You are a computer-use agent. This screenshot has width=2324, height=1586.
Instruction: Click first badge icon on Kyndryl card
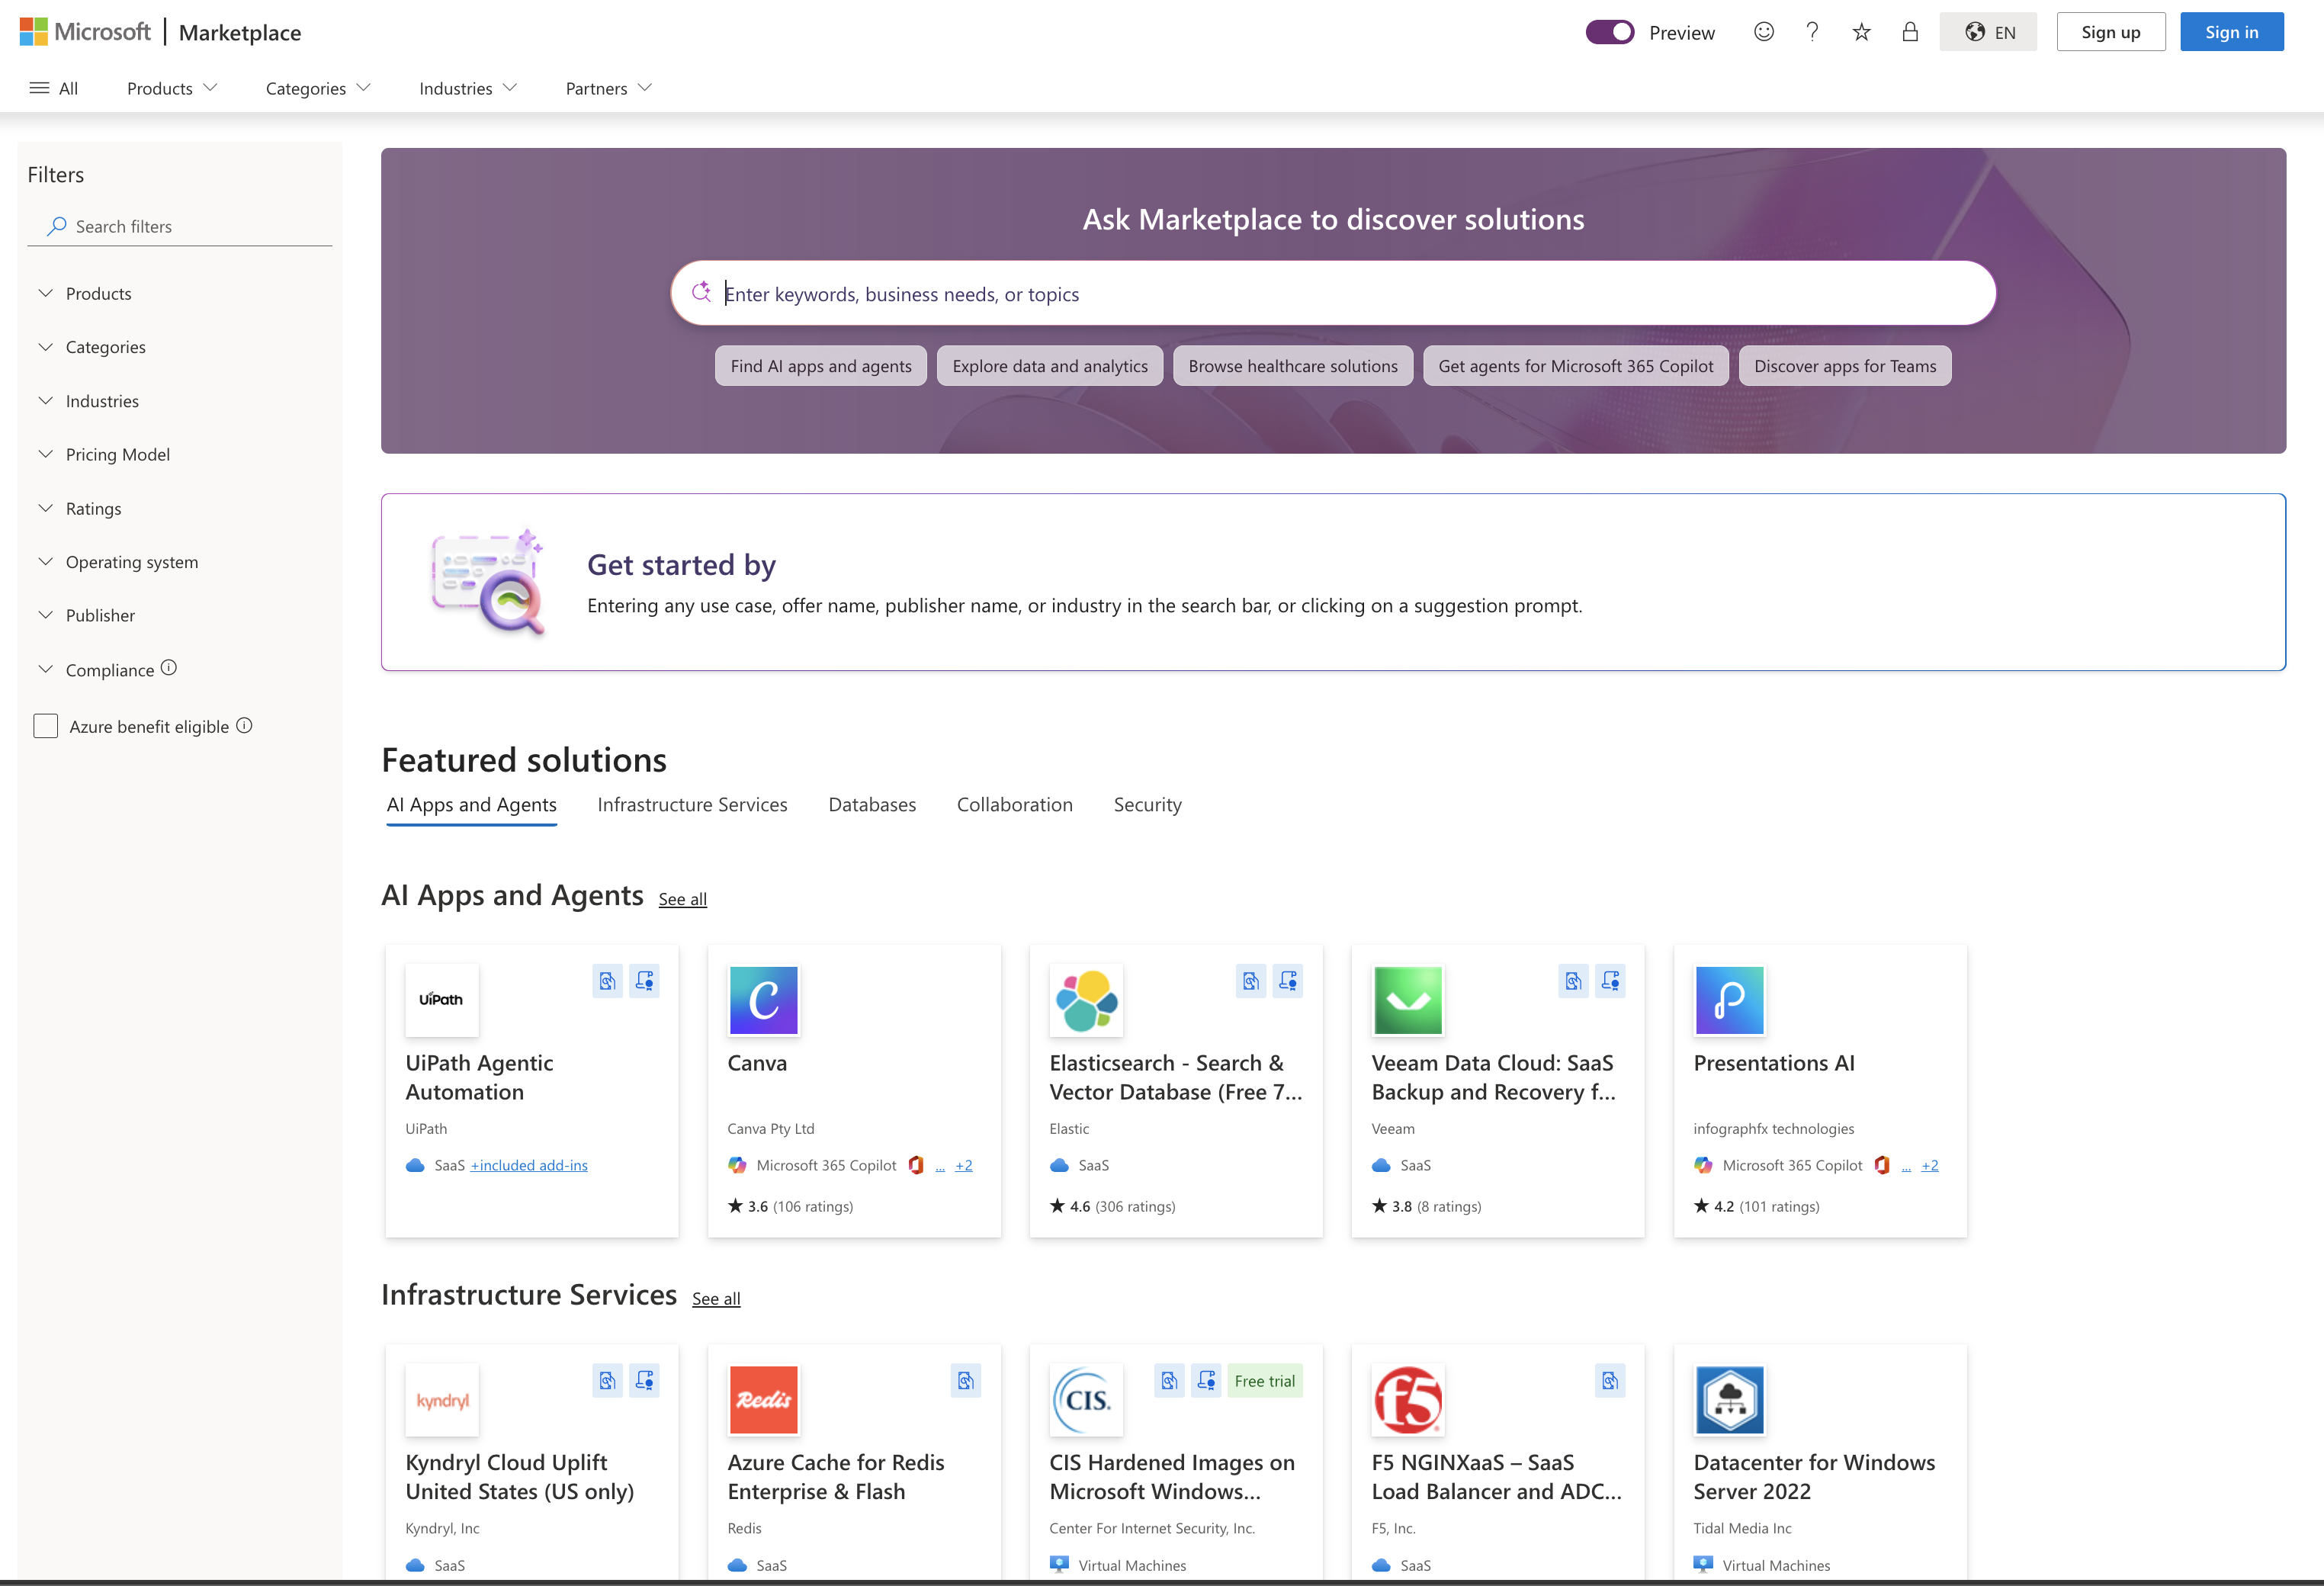click(x=607, y=1381)
